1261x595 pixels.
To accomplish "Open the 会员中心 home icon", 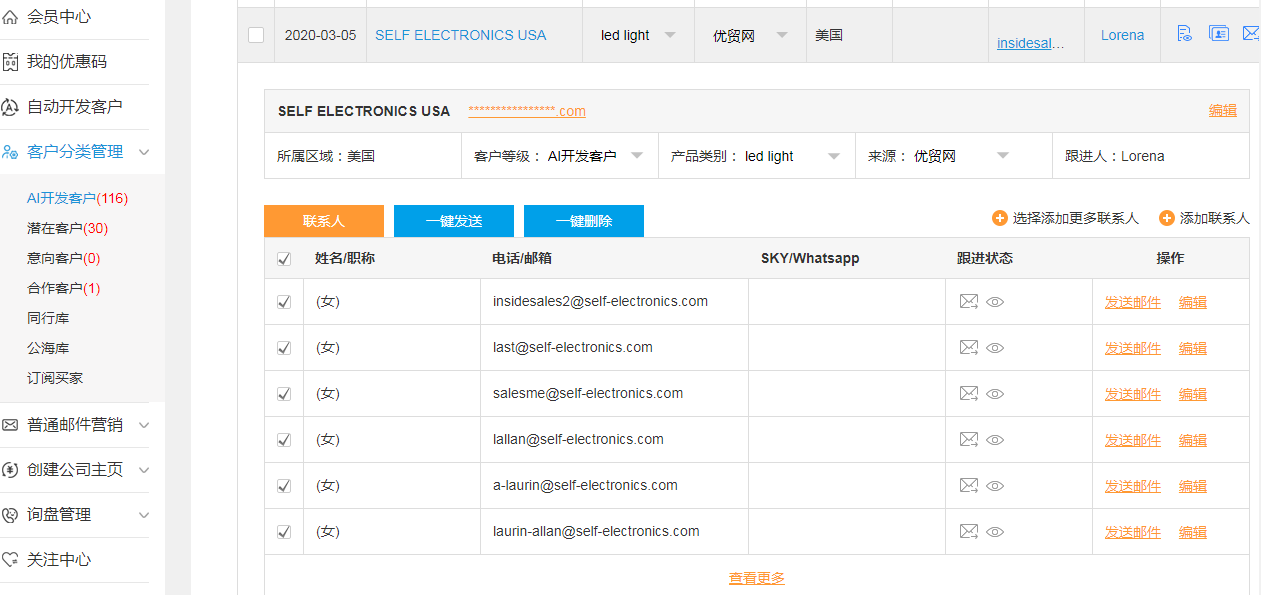I will click(x=9, y=17).
